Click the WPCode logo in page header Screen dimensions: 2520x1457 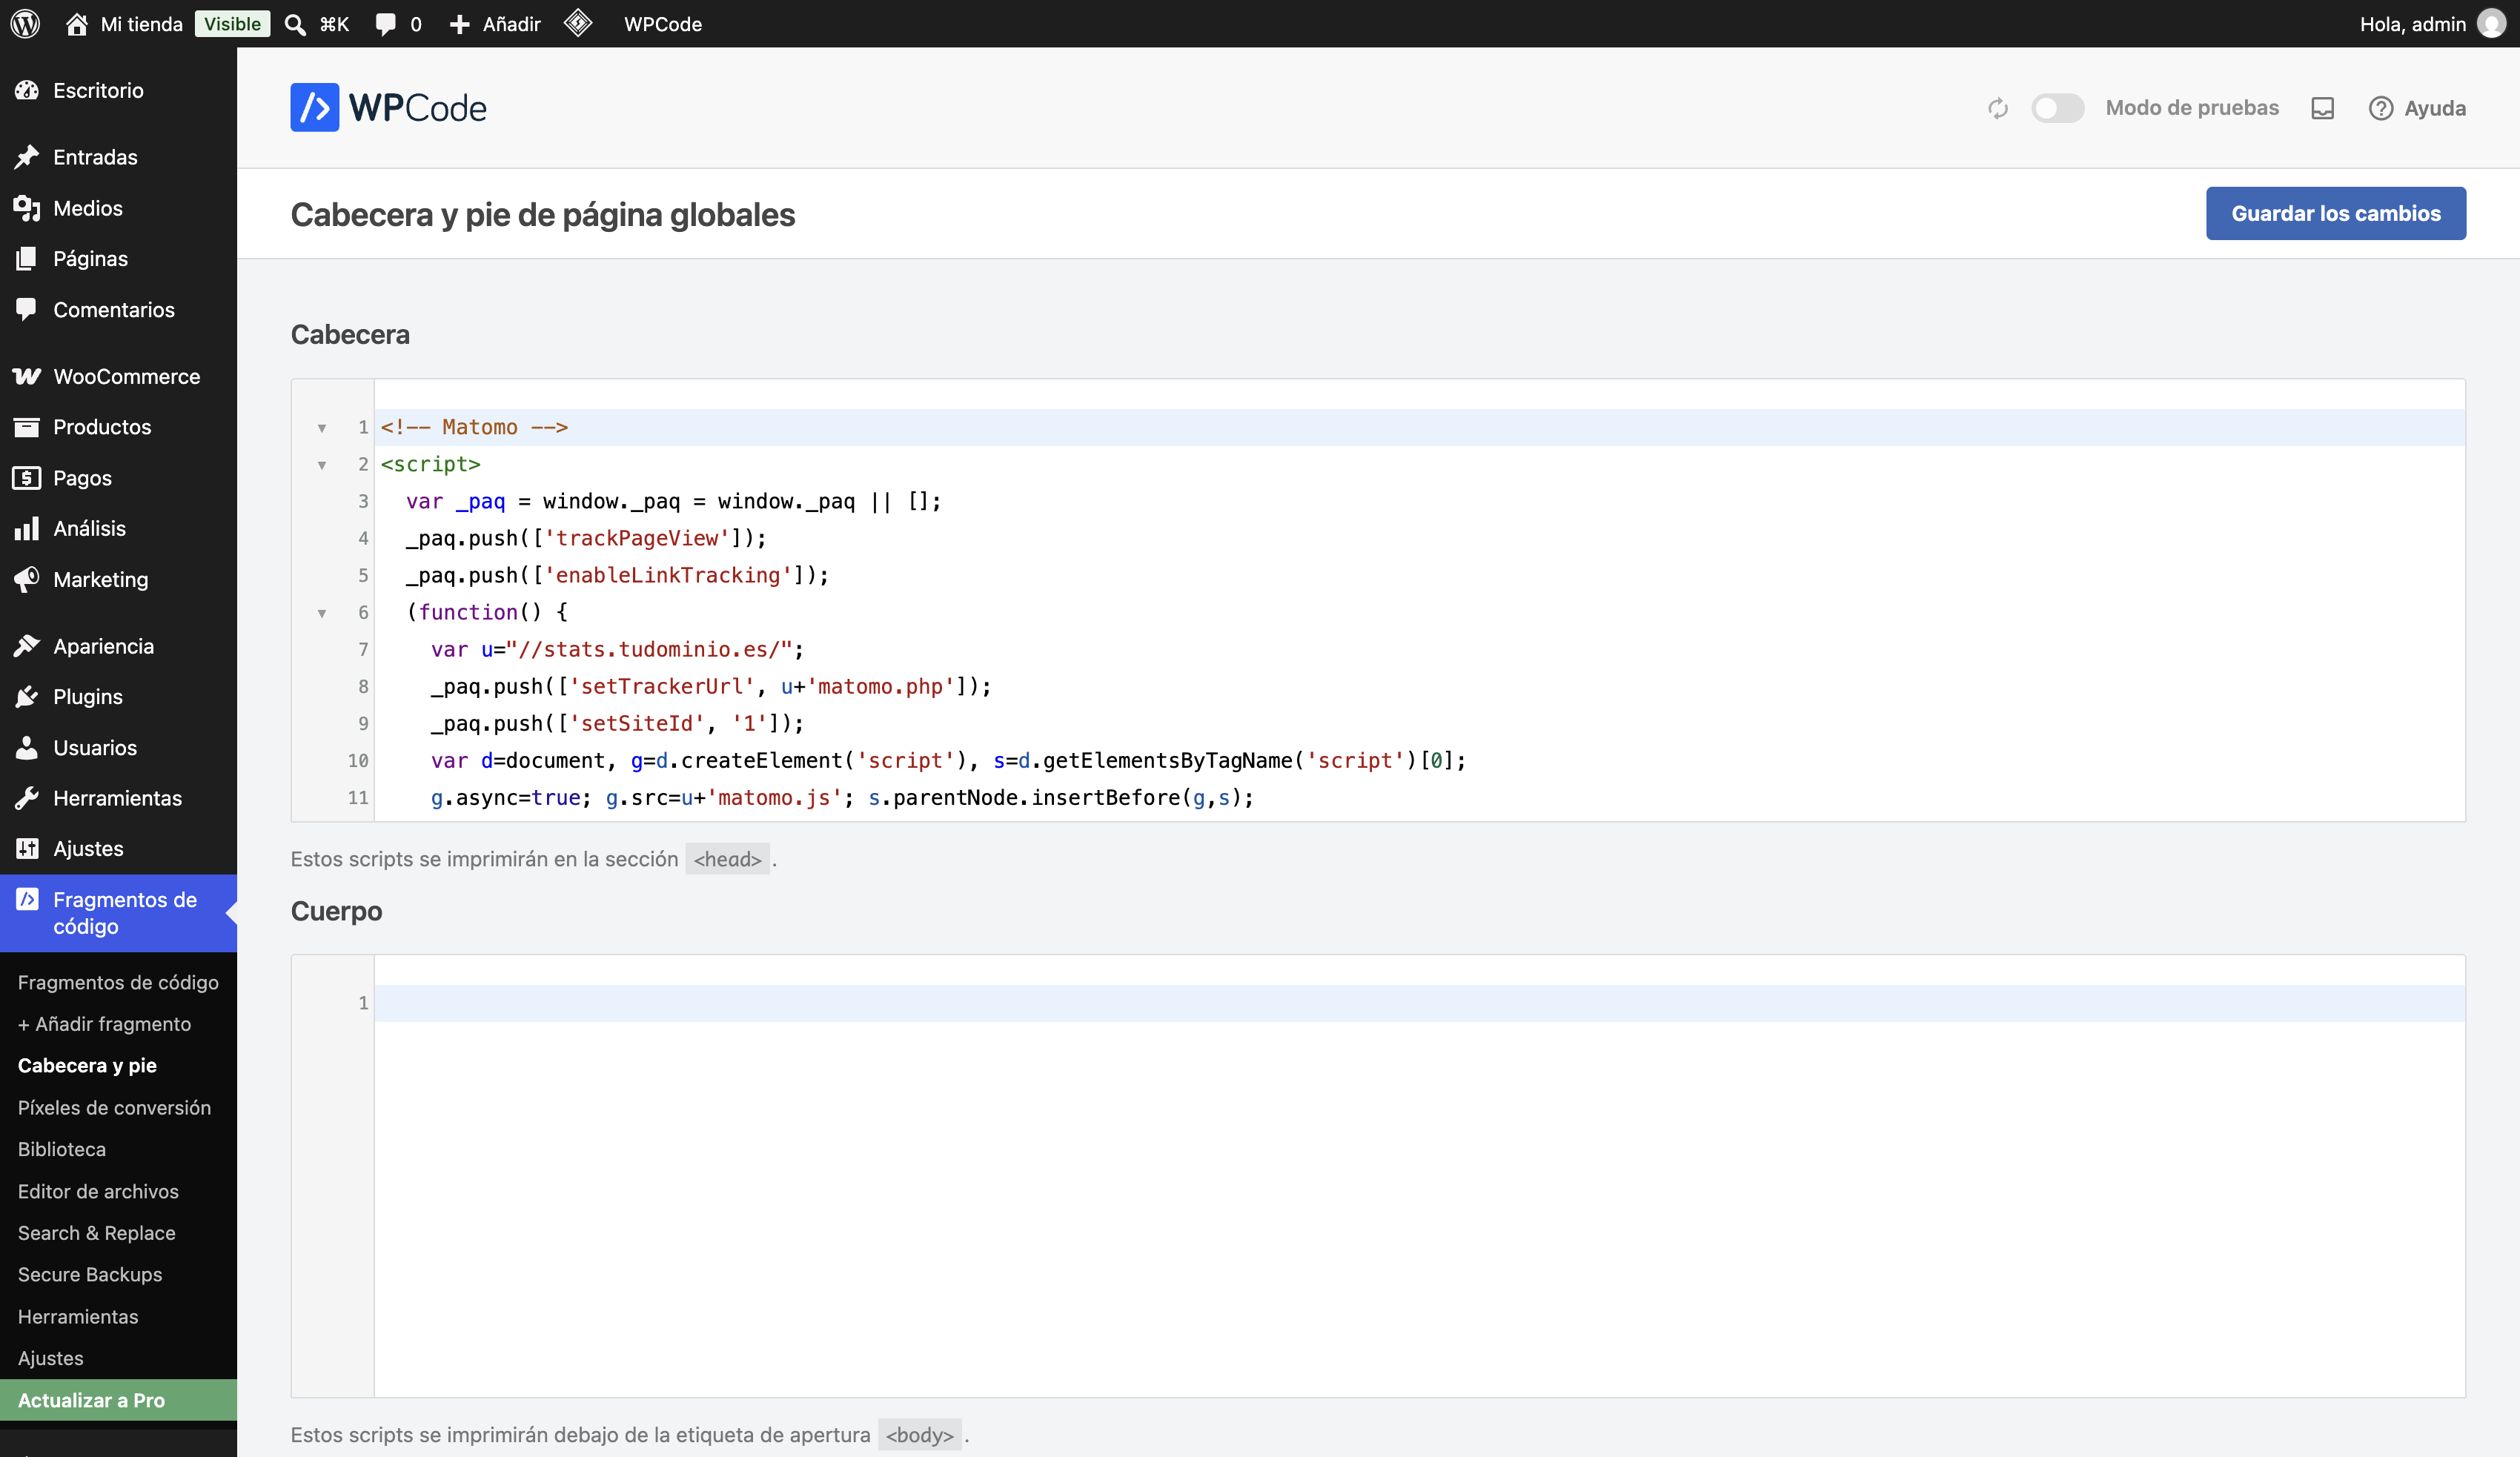pos(388,107)
